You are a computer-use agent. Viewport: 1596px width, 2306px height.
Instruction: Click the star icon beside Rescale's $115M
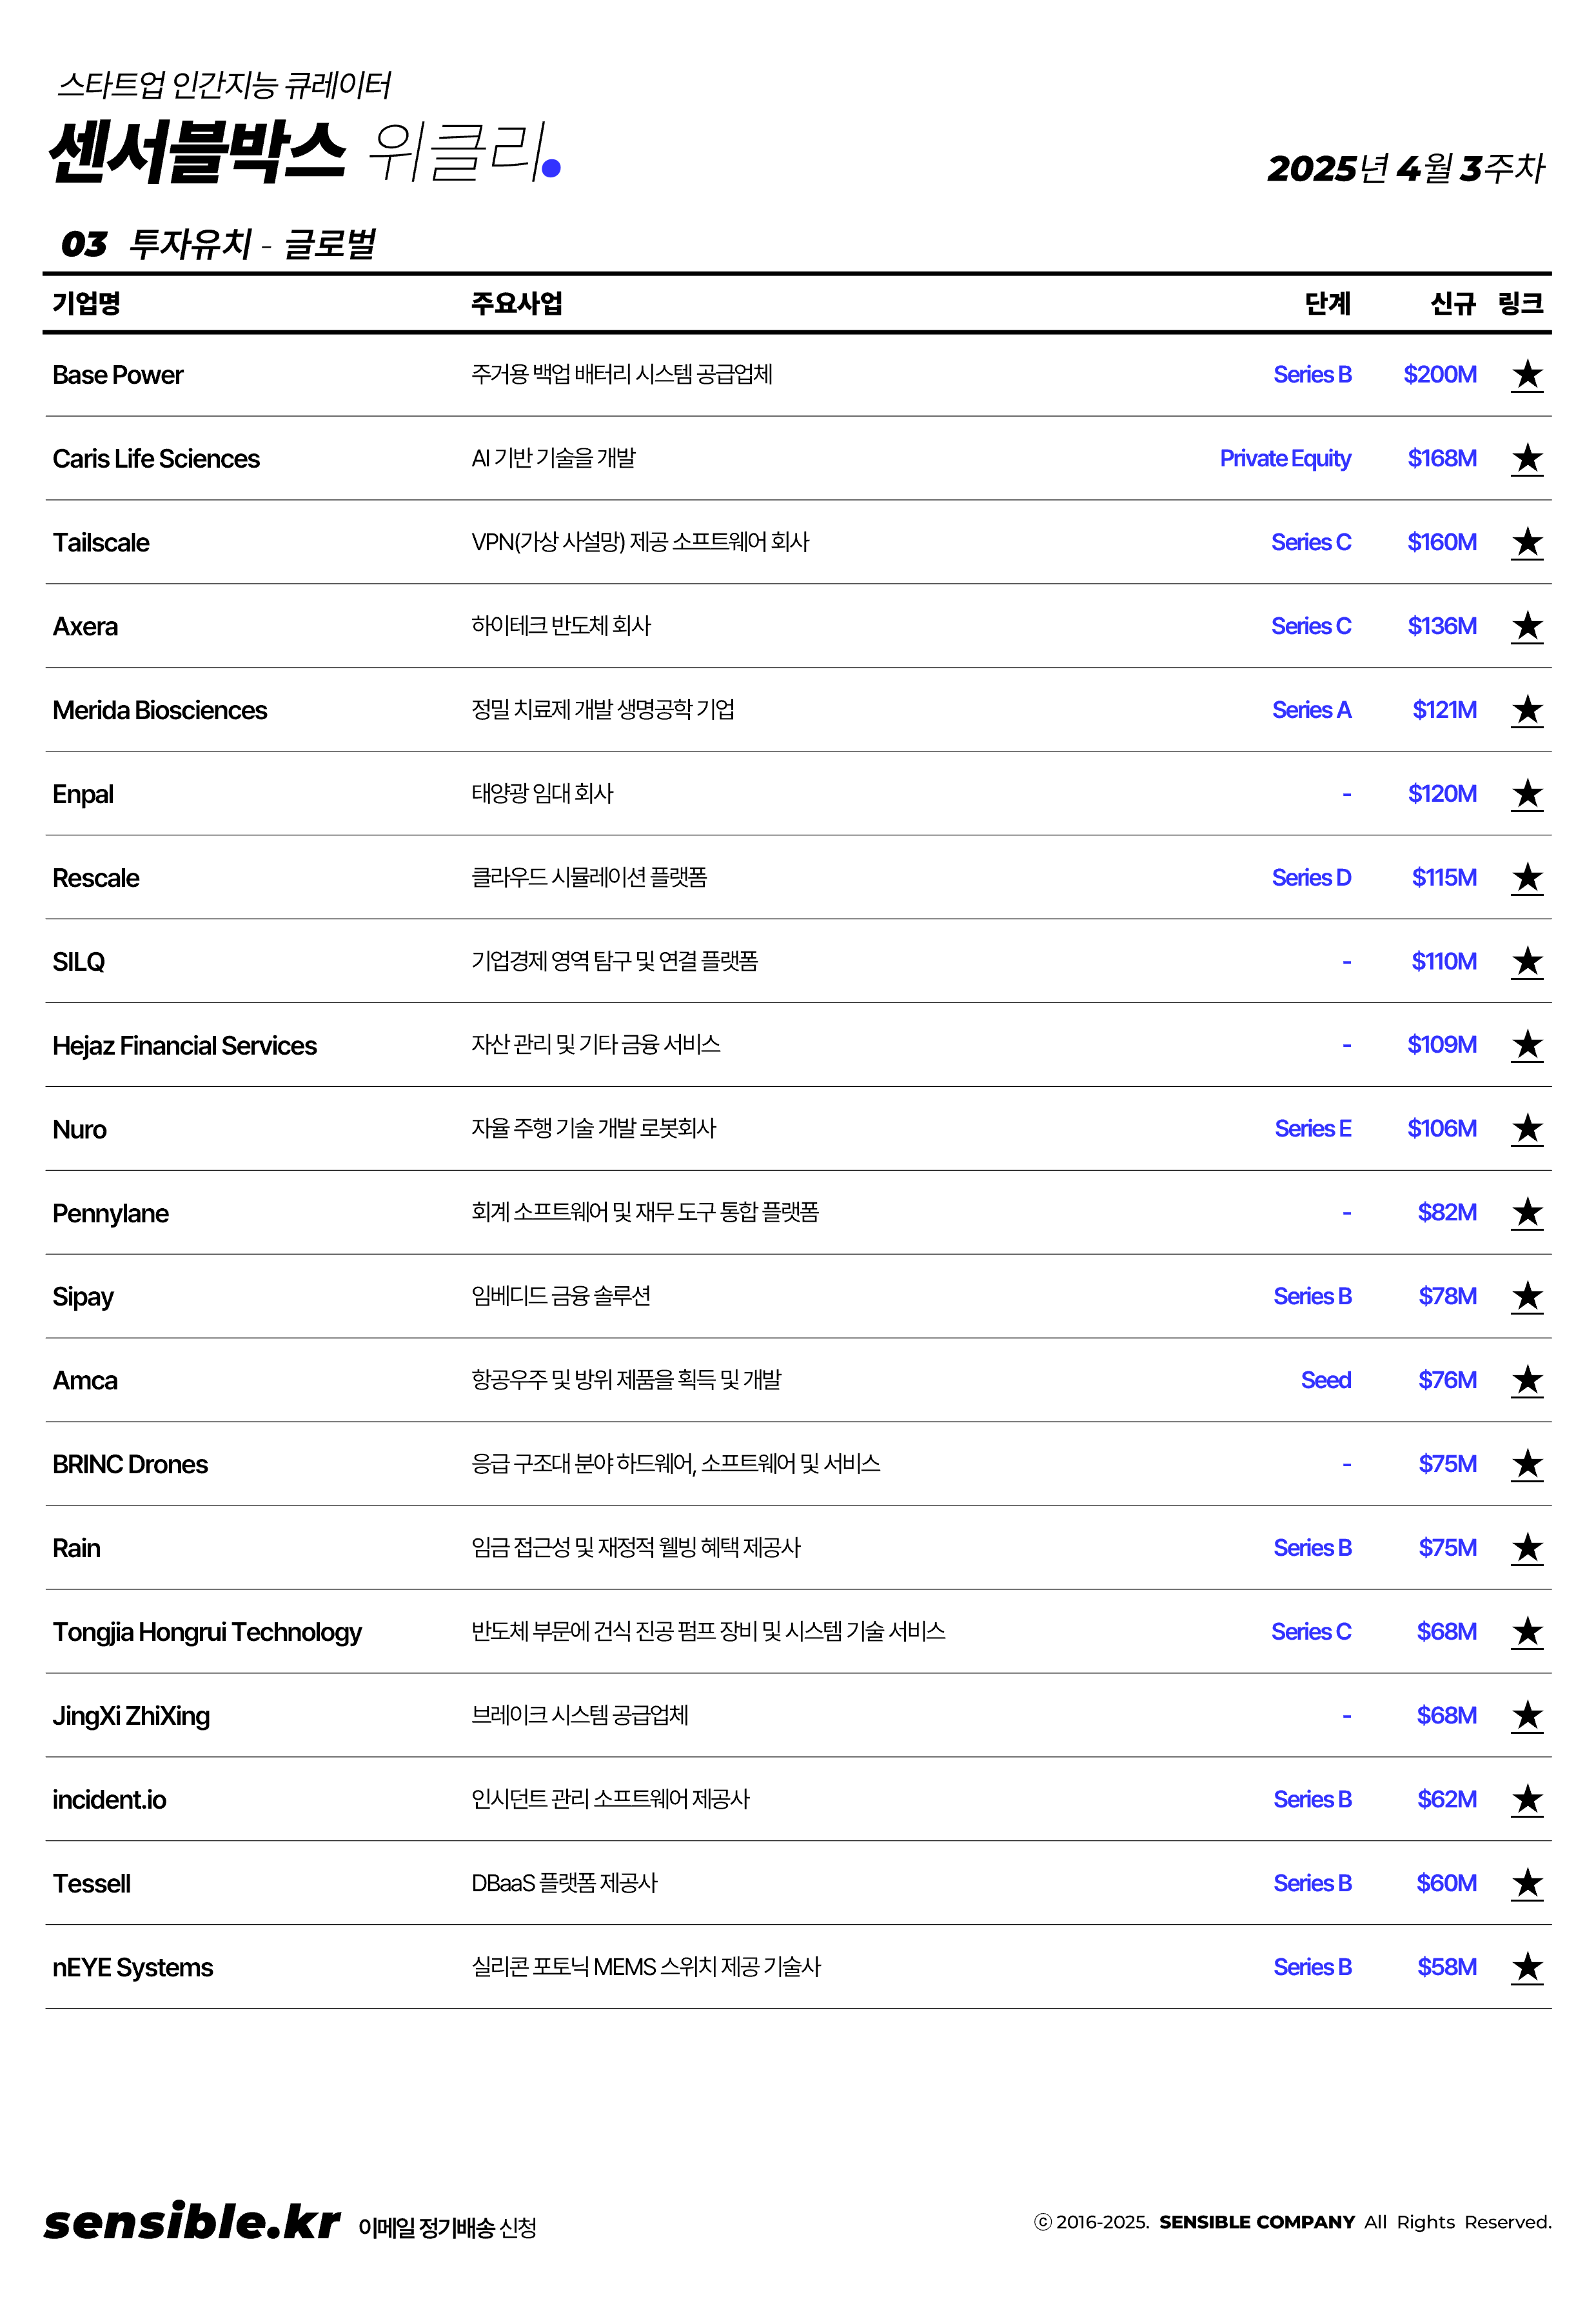point(1526,878)
